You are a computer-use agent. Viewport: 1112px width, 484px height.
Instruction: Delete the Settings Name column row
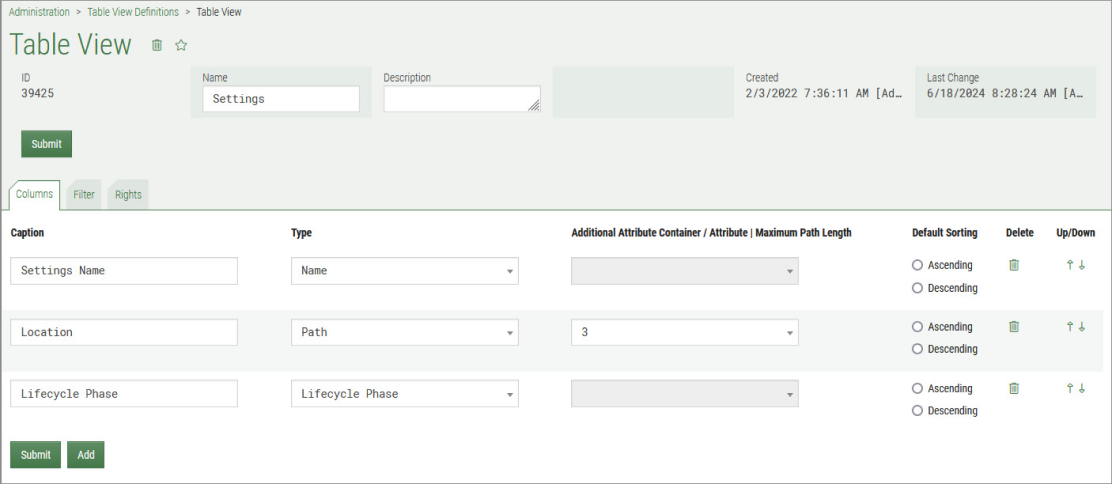click(1014, 265)
